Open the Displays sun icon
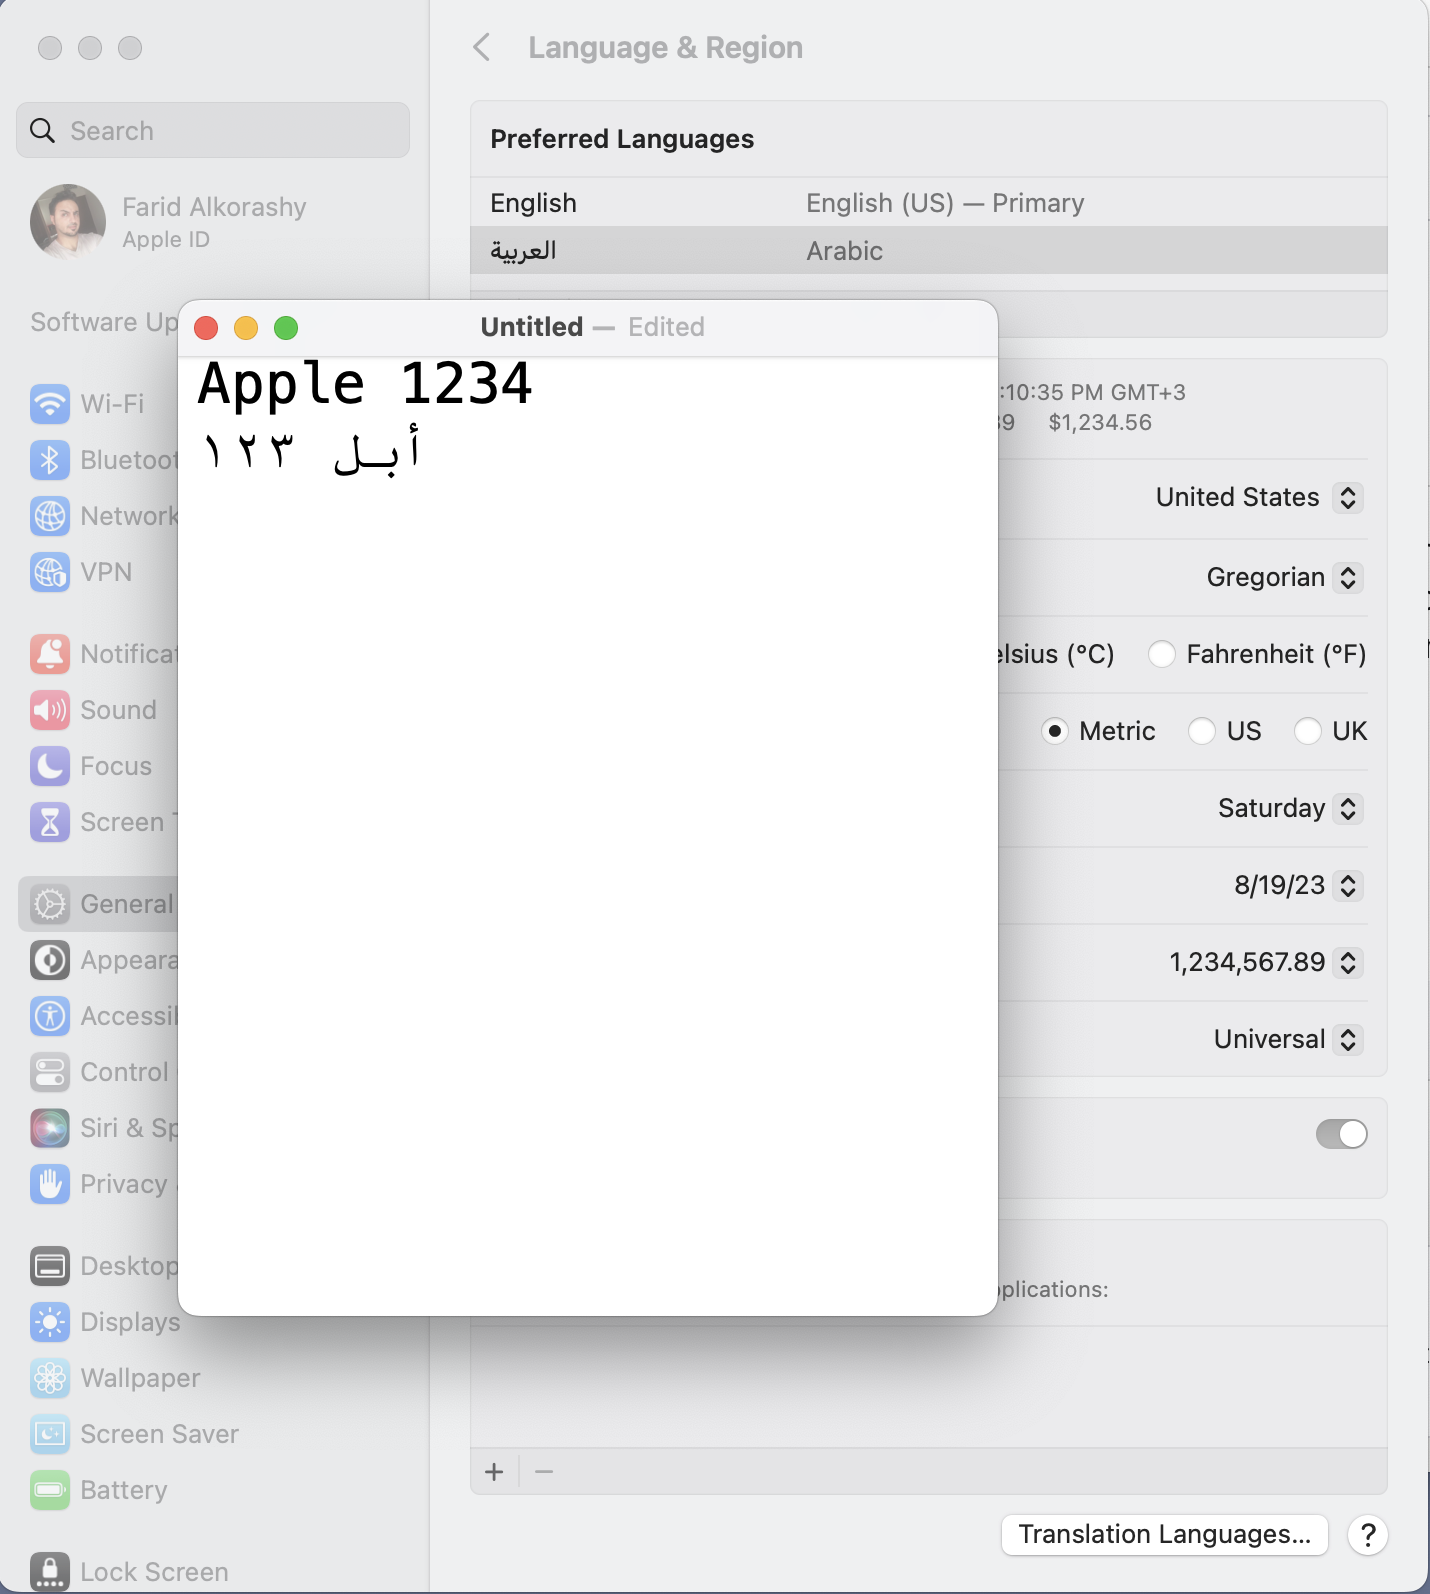 coord(50,1322)
